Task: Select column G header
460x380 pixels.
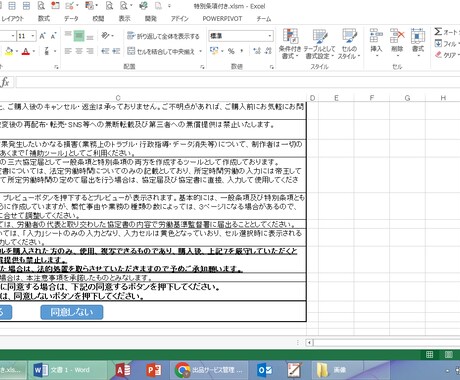Action: [407, 98]
